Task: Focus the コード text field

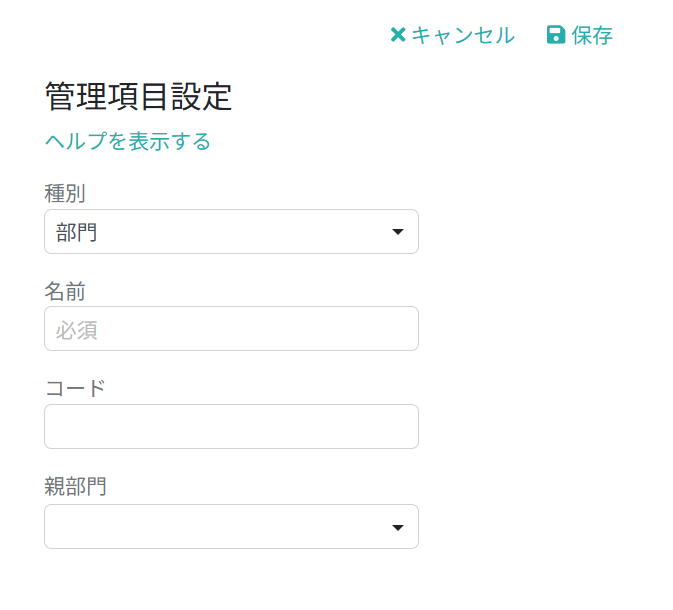Action: pyautogui.click(x=231, y=427)
